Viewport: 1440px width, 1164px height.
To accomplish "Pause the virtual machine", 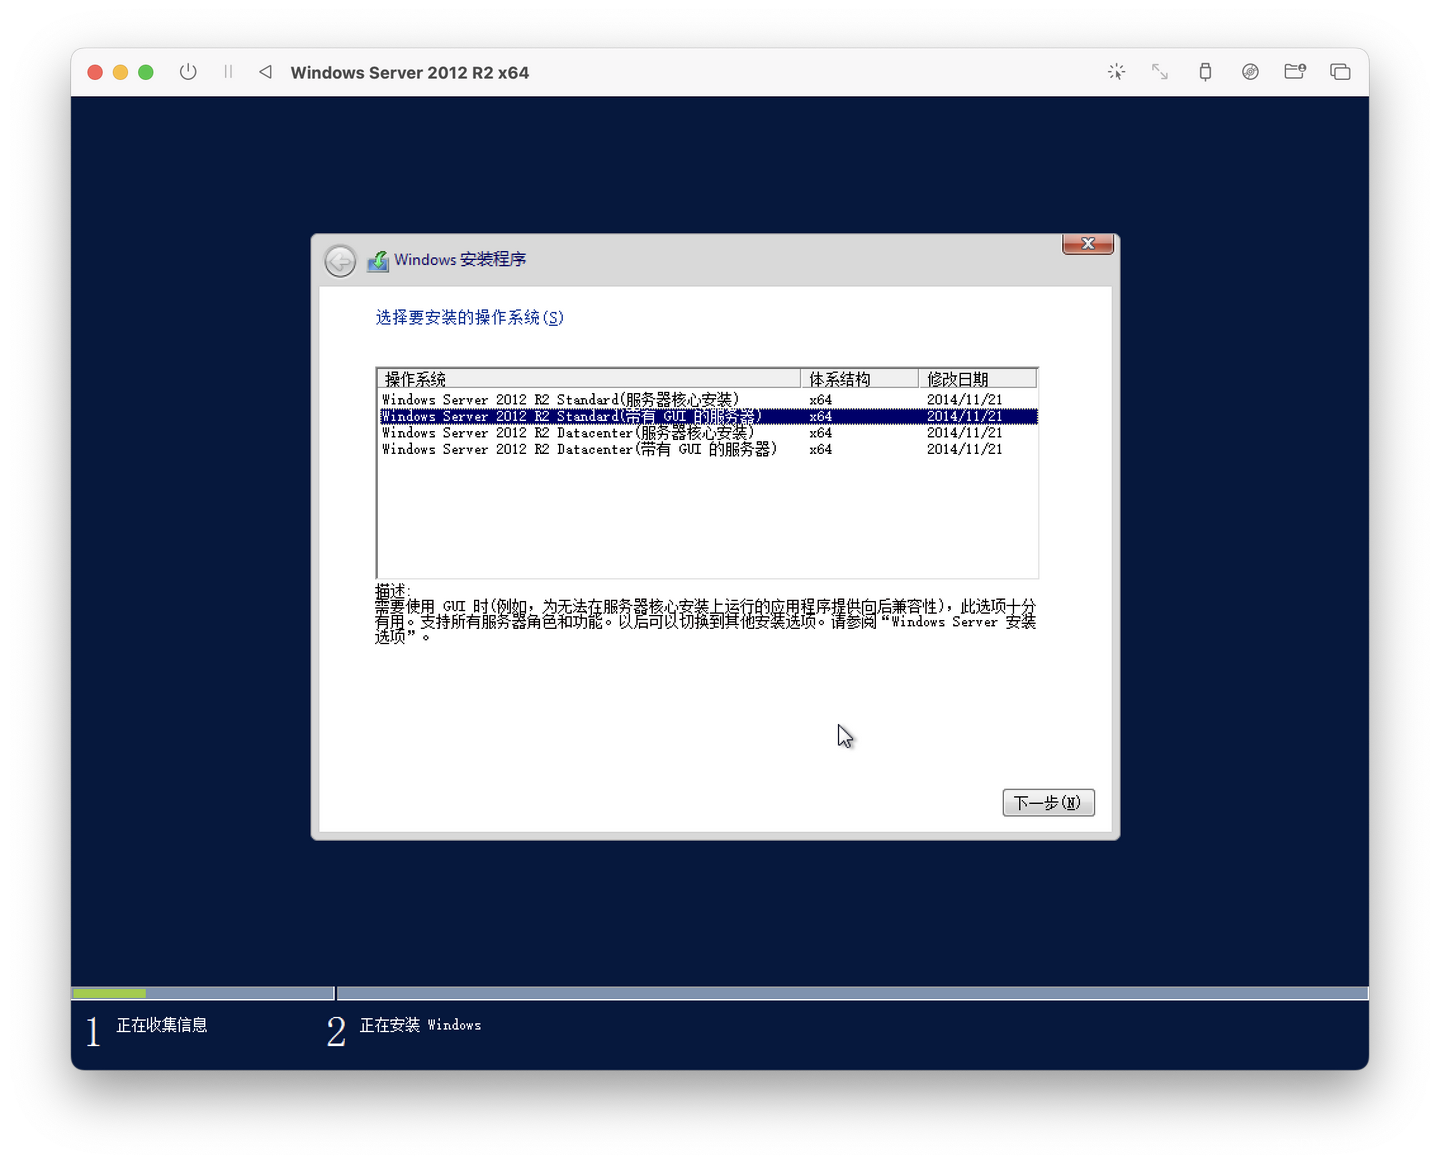I will click(x=228, y=72).
